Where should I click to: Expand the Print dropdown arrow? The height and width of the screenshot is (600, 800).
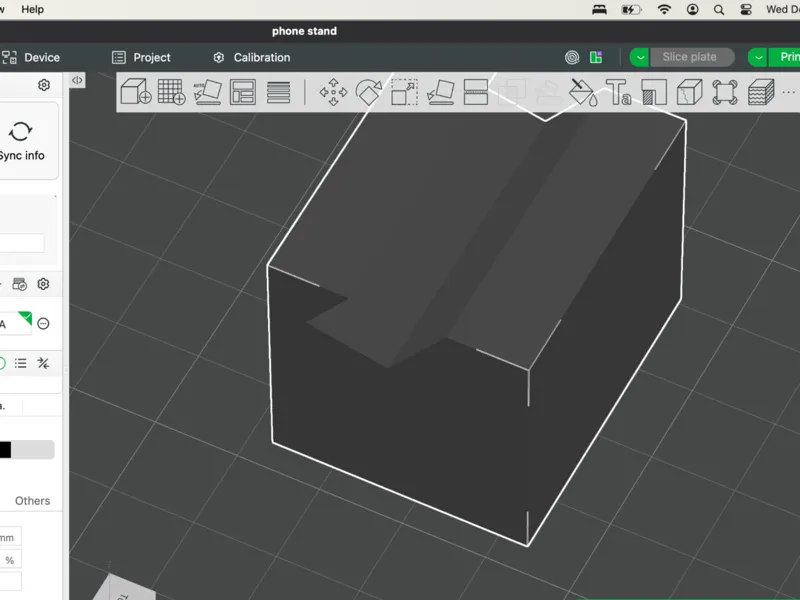coord(758,57)
